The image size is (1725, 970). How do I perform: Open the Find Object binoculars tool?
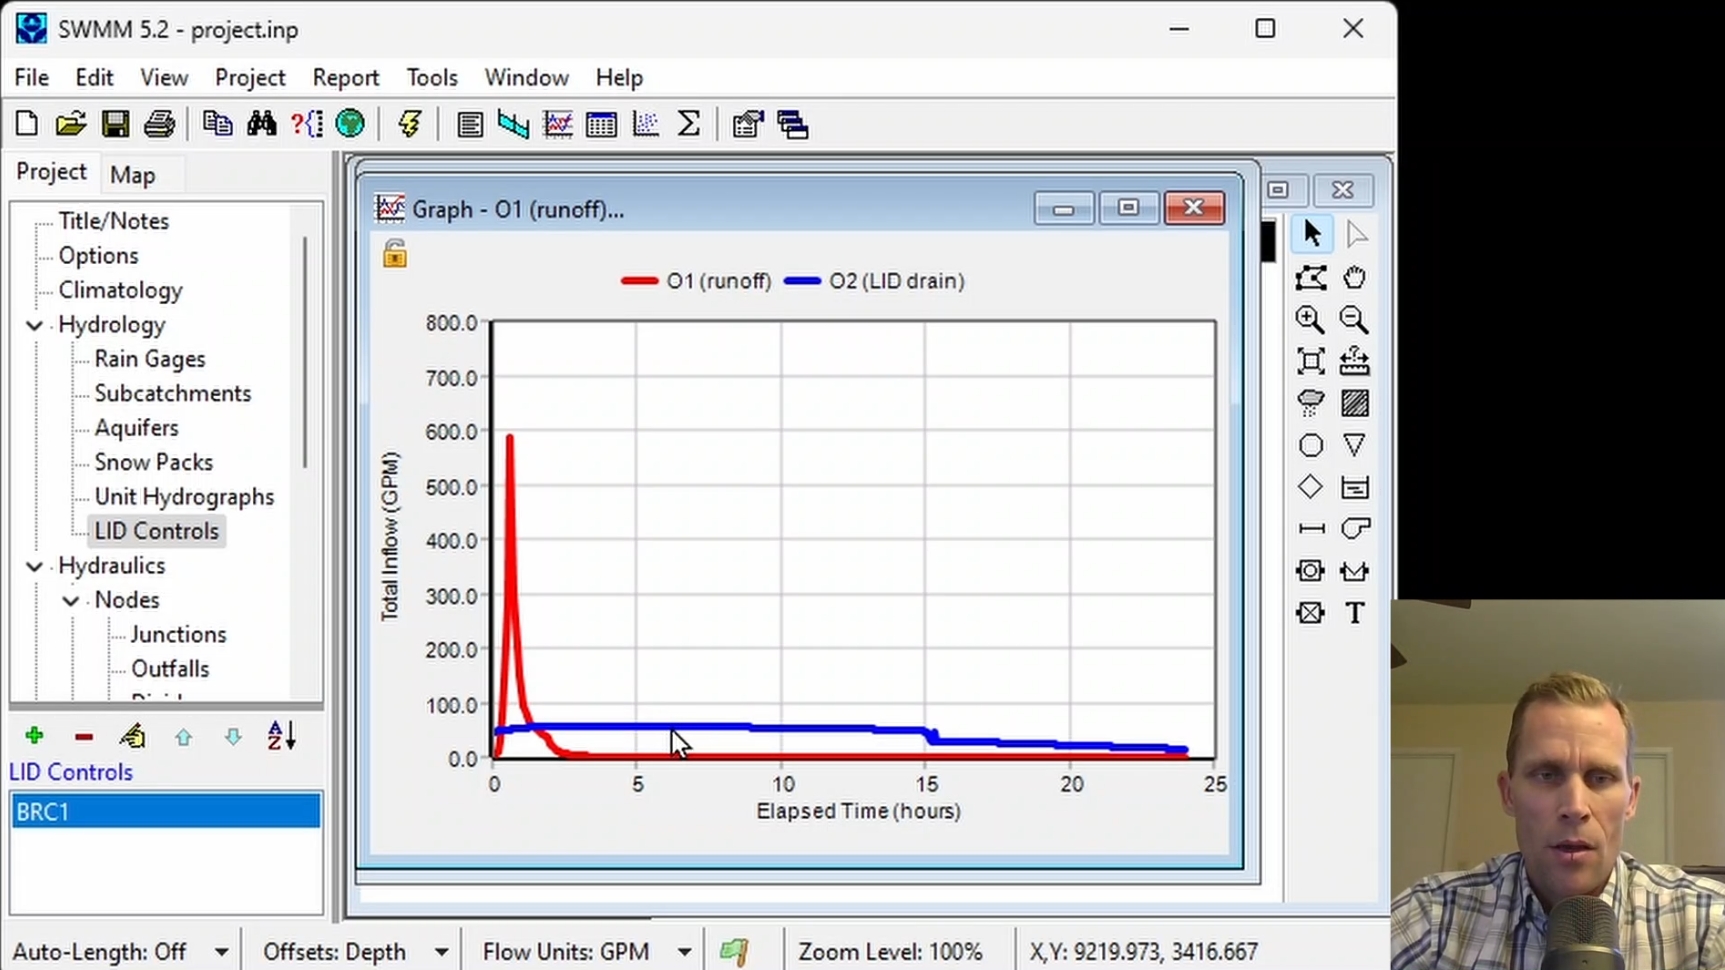262,124
